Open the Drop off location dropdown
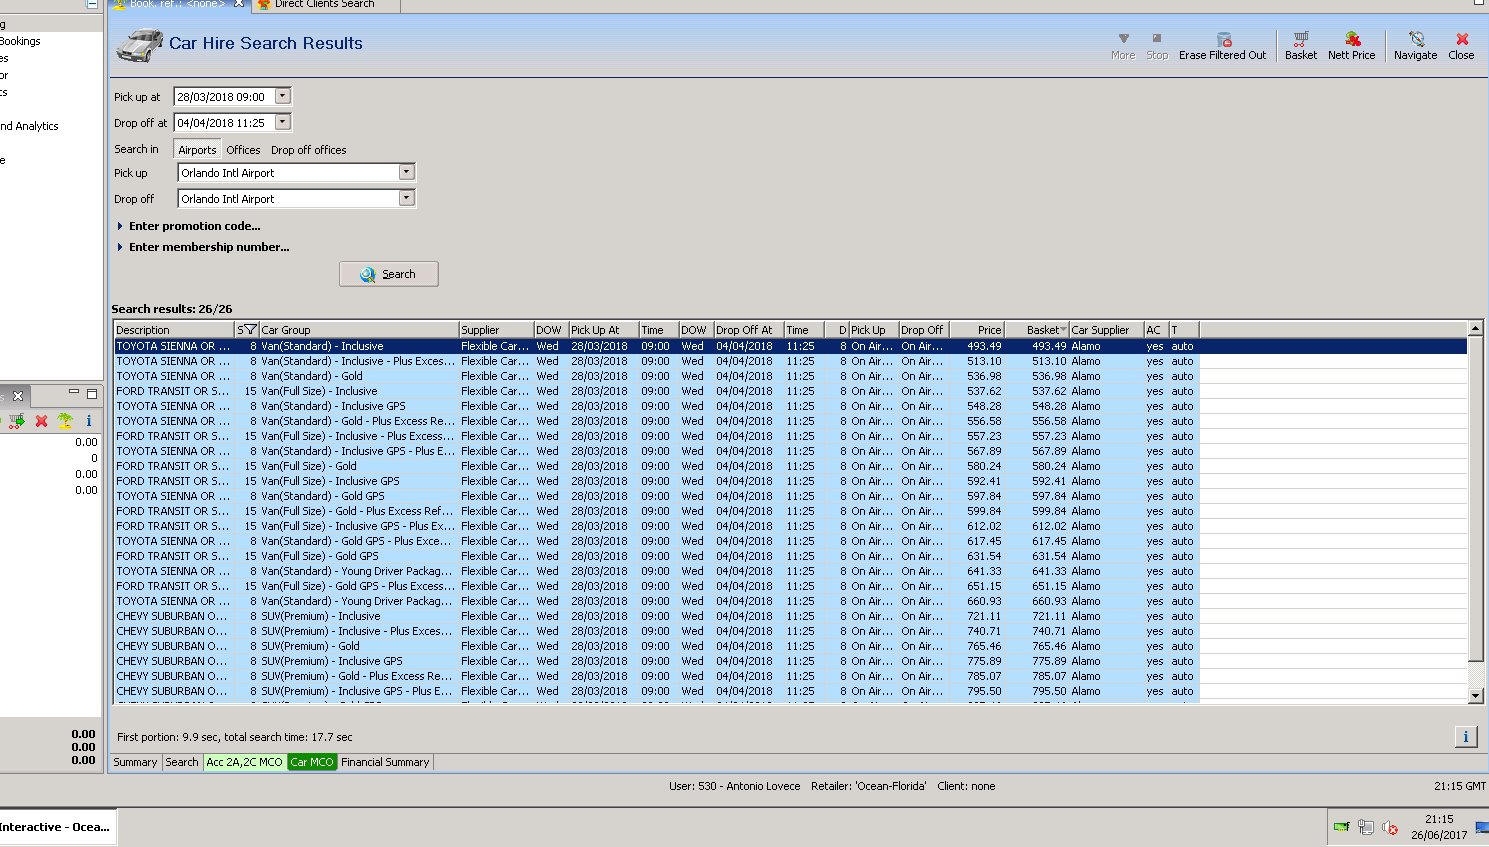This screenshot has width=1489, height=847. (406, 198)
